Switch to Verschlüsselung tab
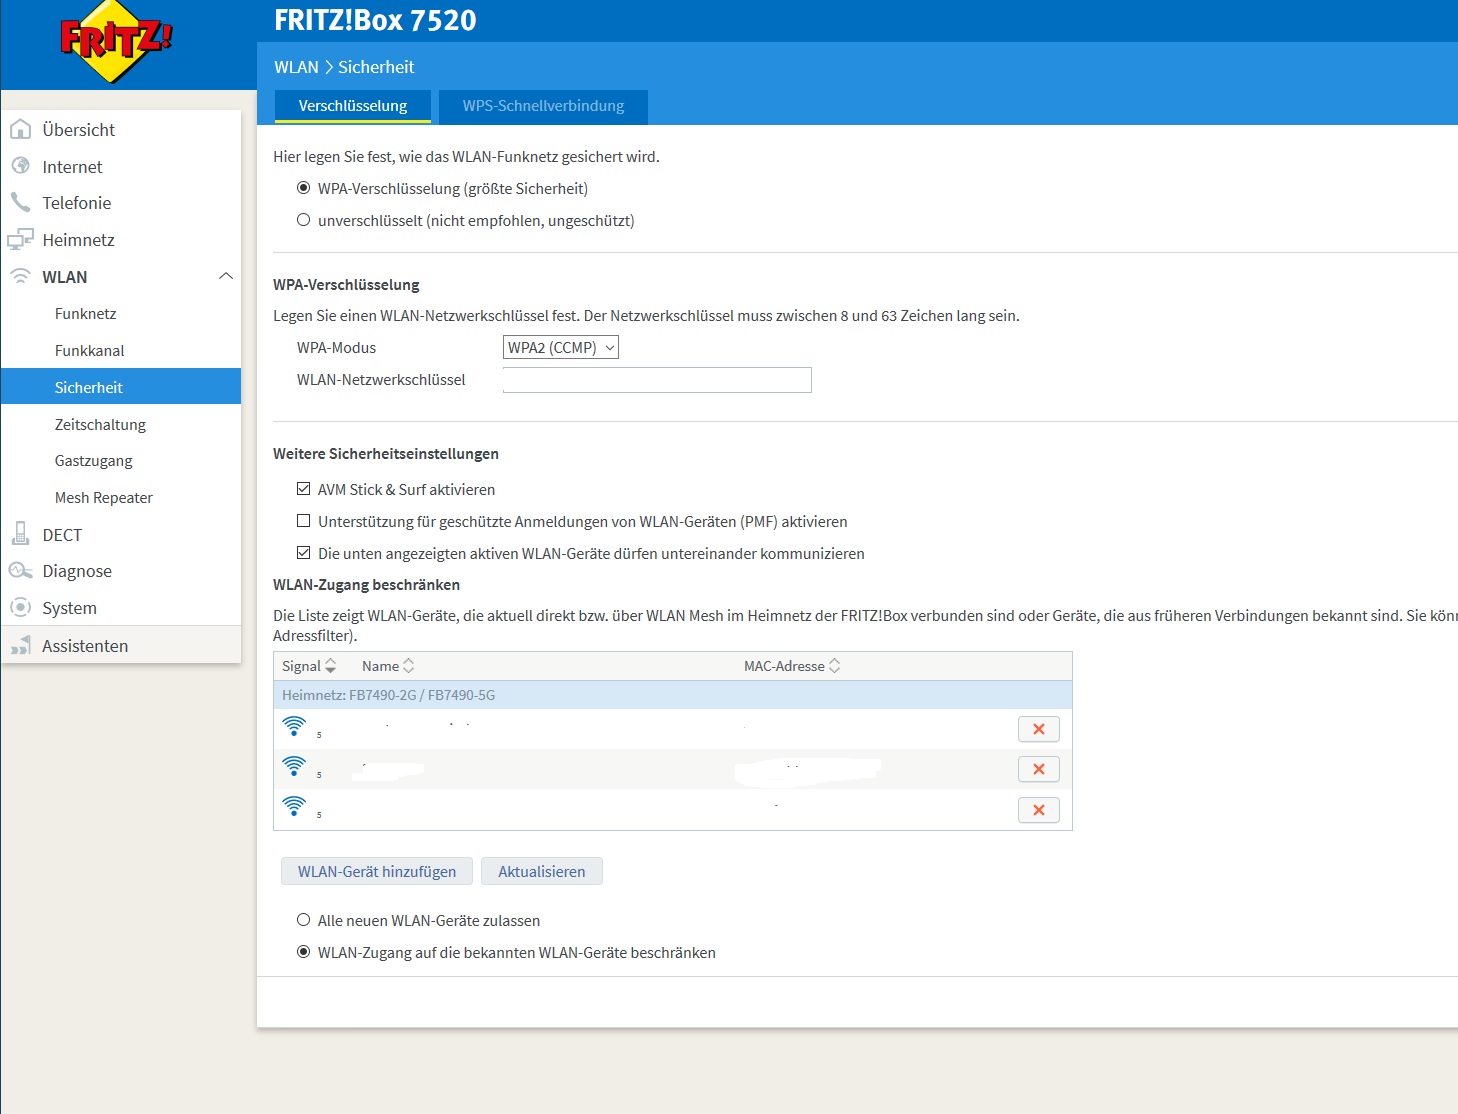Viewport: 1458px width, 1114px height. [x=353, y=106]
